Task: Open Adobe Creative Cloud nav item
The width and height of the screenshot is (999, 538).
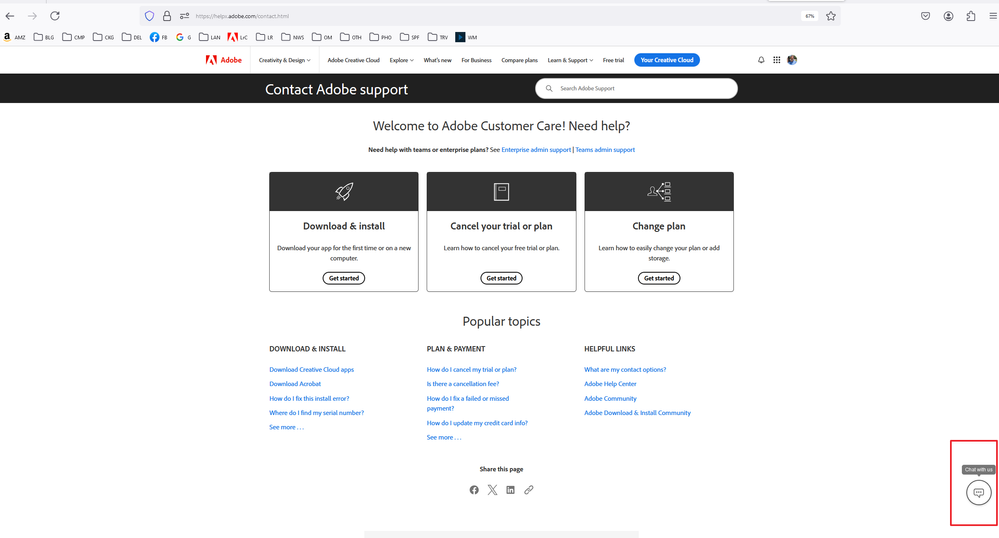Action: pos(354,60)
